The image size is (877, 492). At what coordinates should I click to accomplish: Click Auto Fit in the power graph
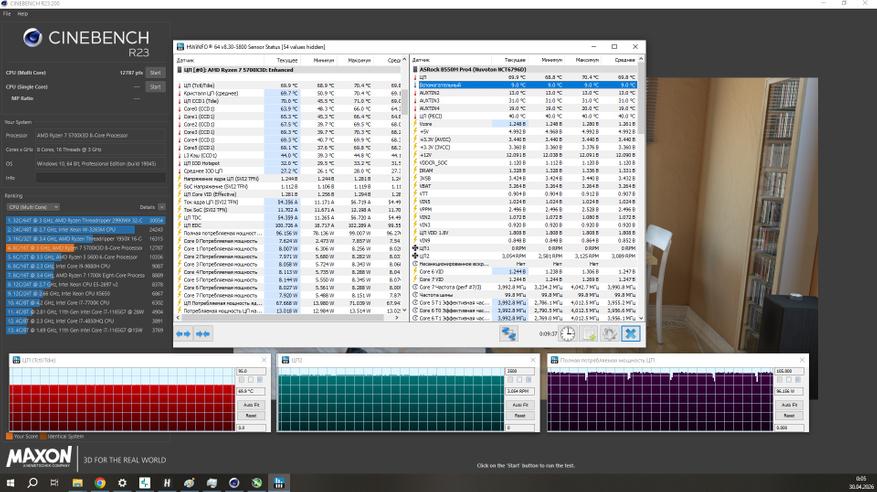(789, 405)
